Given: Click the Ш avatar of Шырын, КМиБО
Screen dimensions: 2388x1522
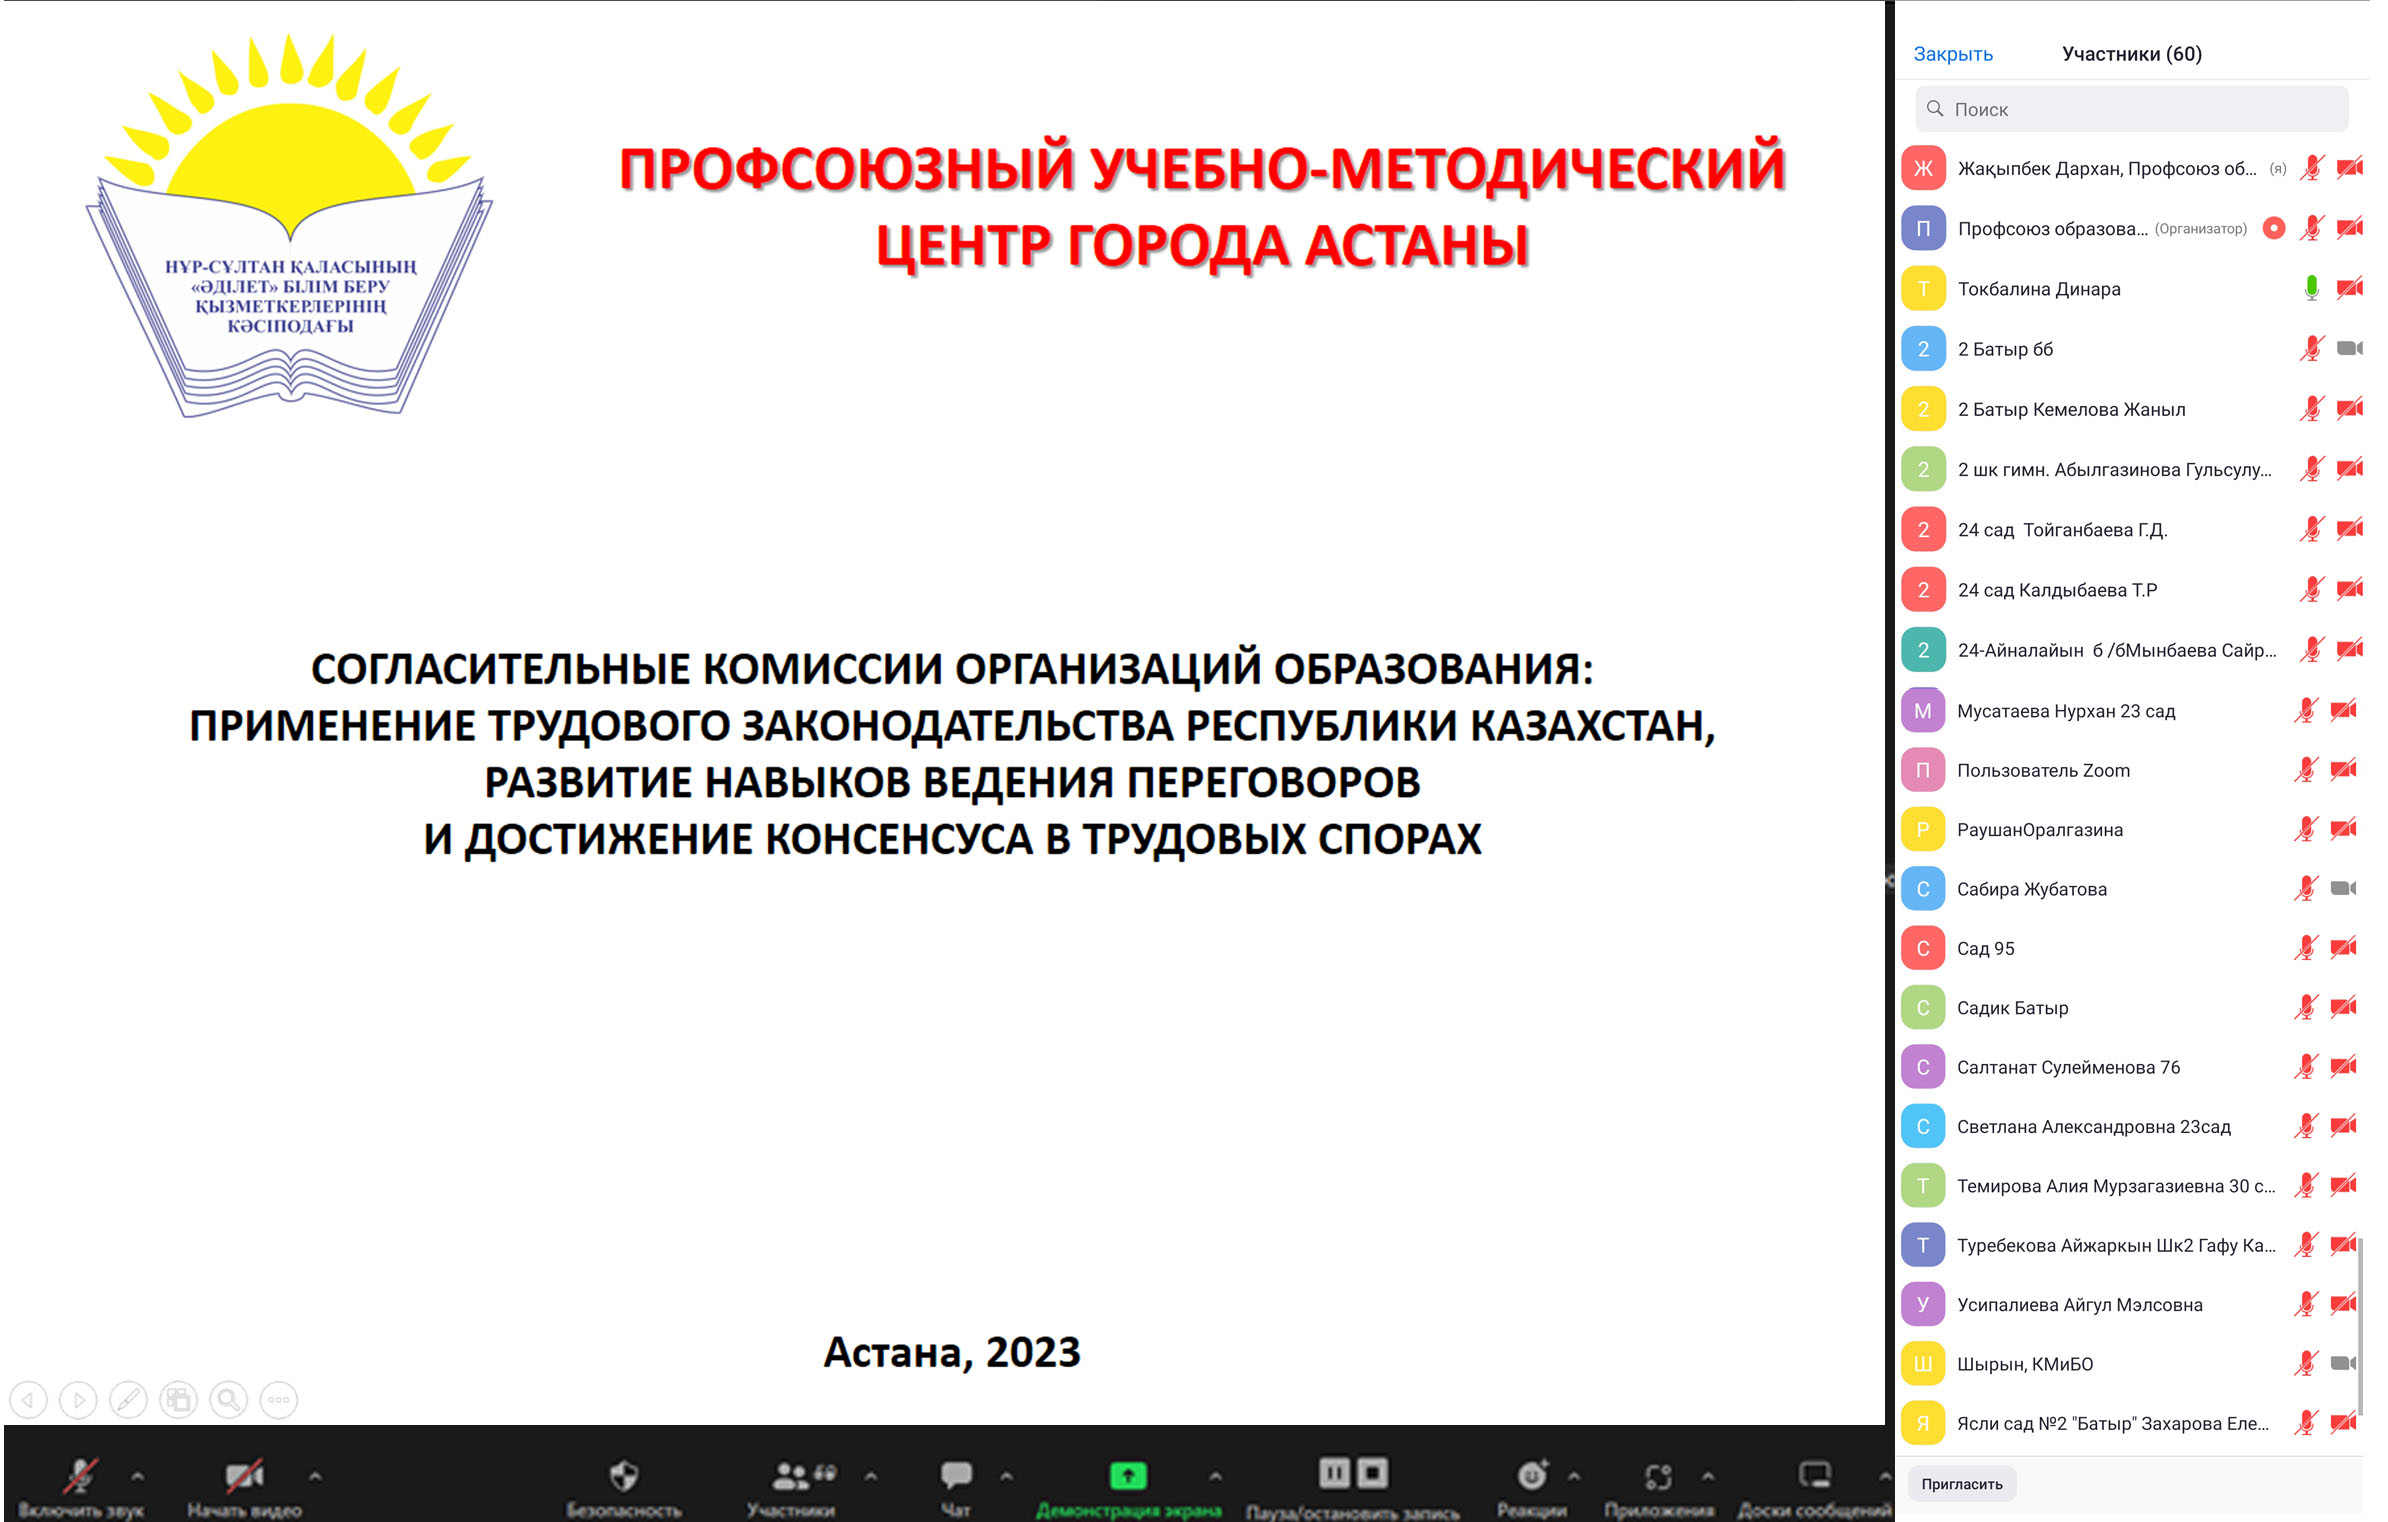Looking at the screenshot, I should [1922, 1363].
